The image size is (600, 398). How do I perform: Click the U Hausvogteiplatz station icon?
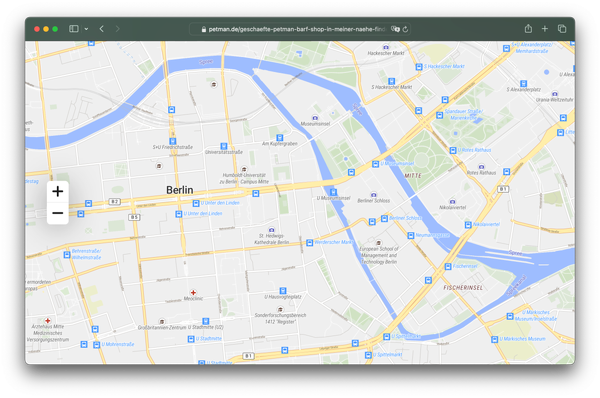click(283, 291)
